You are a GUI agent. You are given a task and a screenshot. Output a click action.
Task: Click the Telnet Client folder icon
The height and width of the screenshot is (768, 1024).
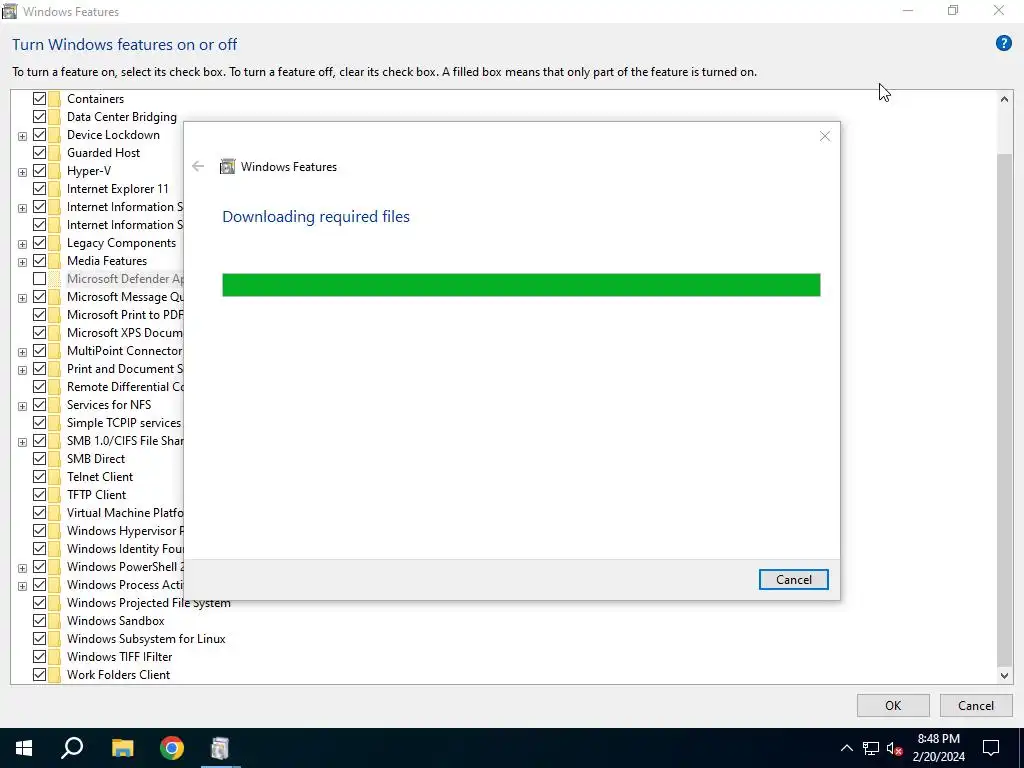click(x=54, y=477)
